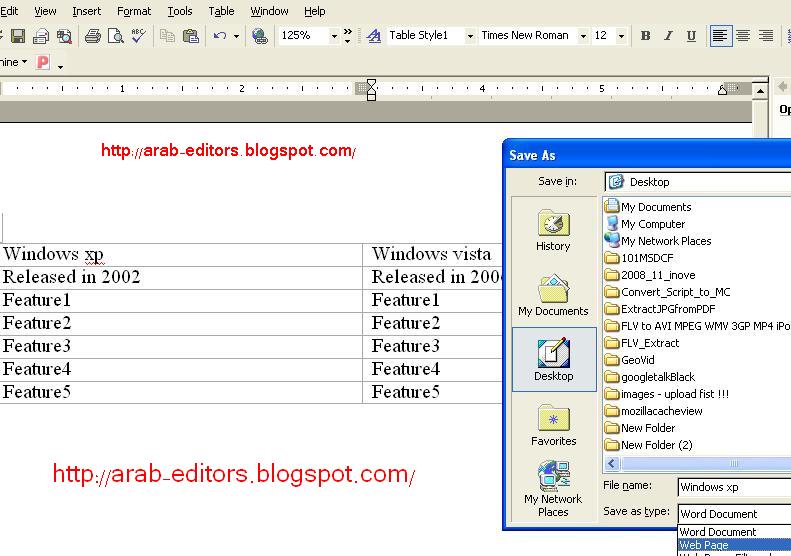Open the Undo history dropdown arrow
This screenshot has height=556, width=791.
pyautogui.click(x=236, y=36)
